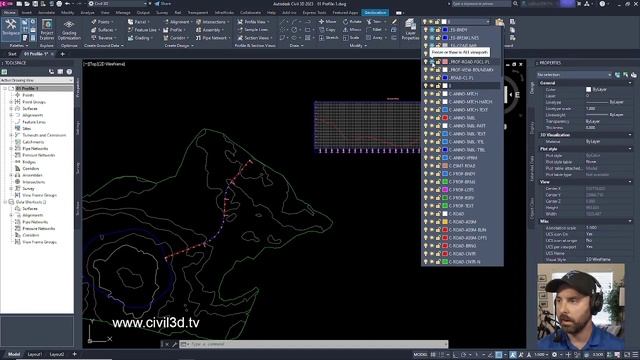Open Grading Optimization tool

point(69,30)
